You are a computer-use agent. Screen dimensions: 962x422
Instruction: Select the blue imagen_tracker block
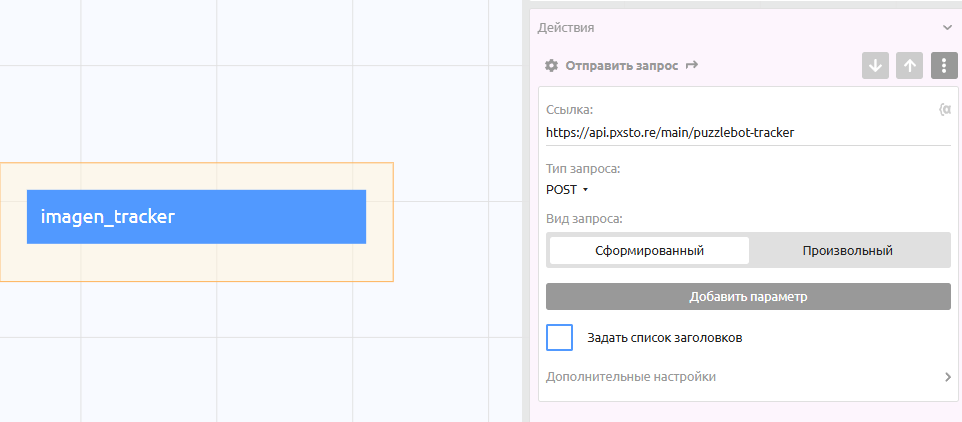click(196, 217)
